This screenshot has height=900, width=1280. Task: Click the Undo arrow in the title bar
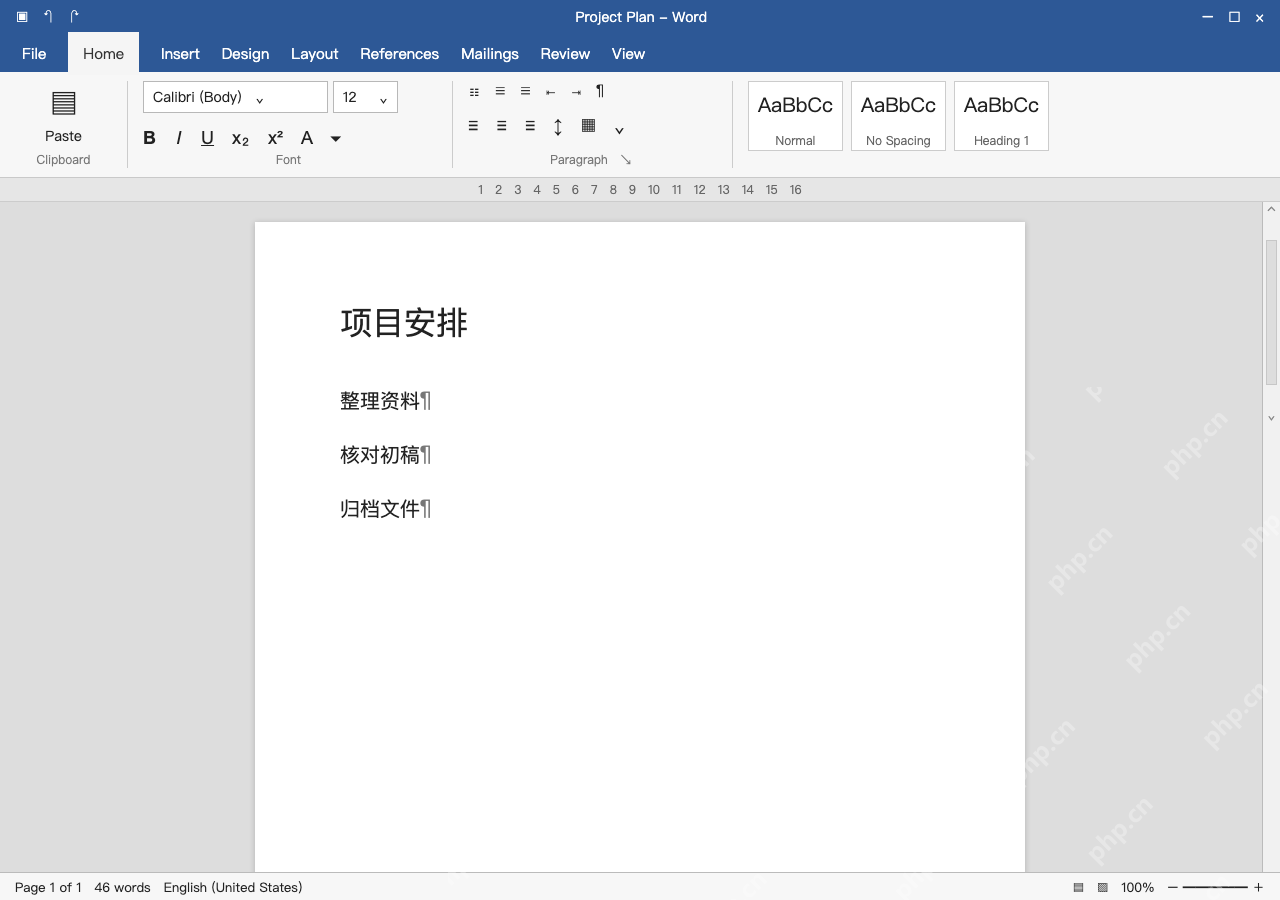pyautogui.click(x=48, y=16)
